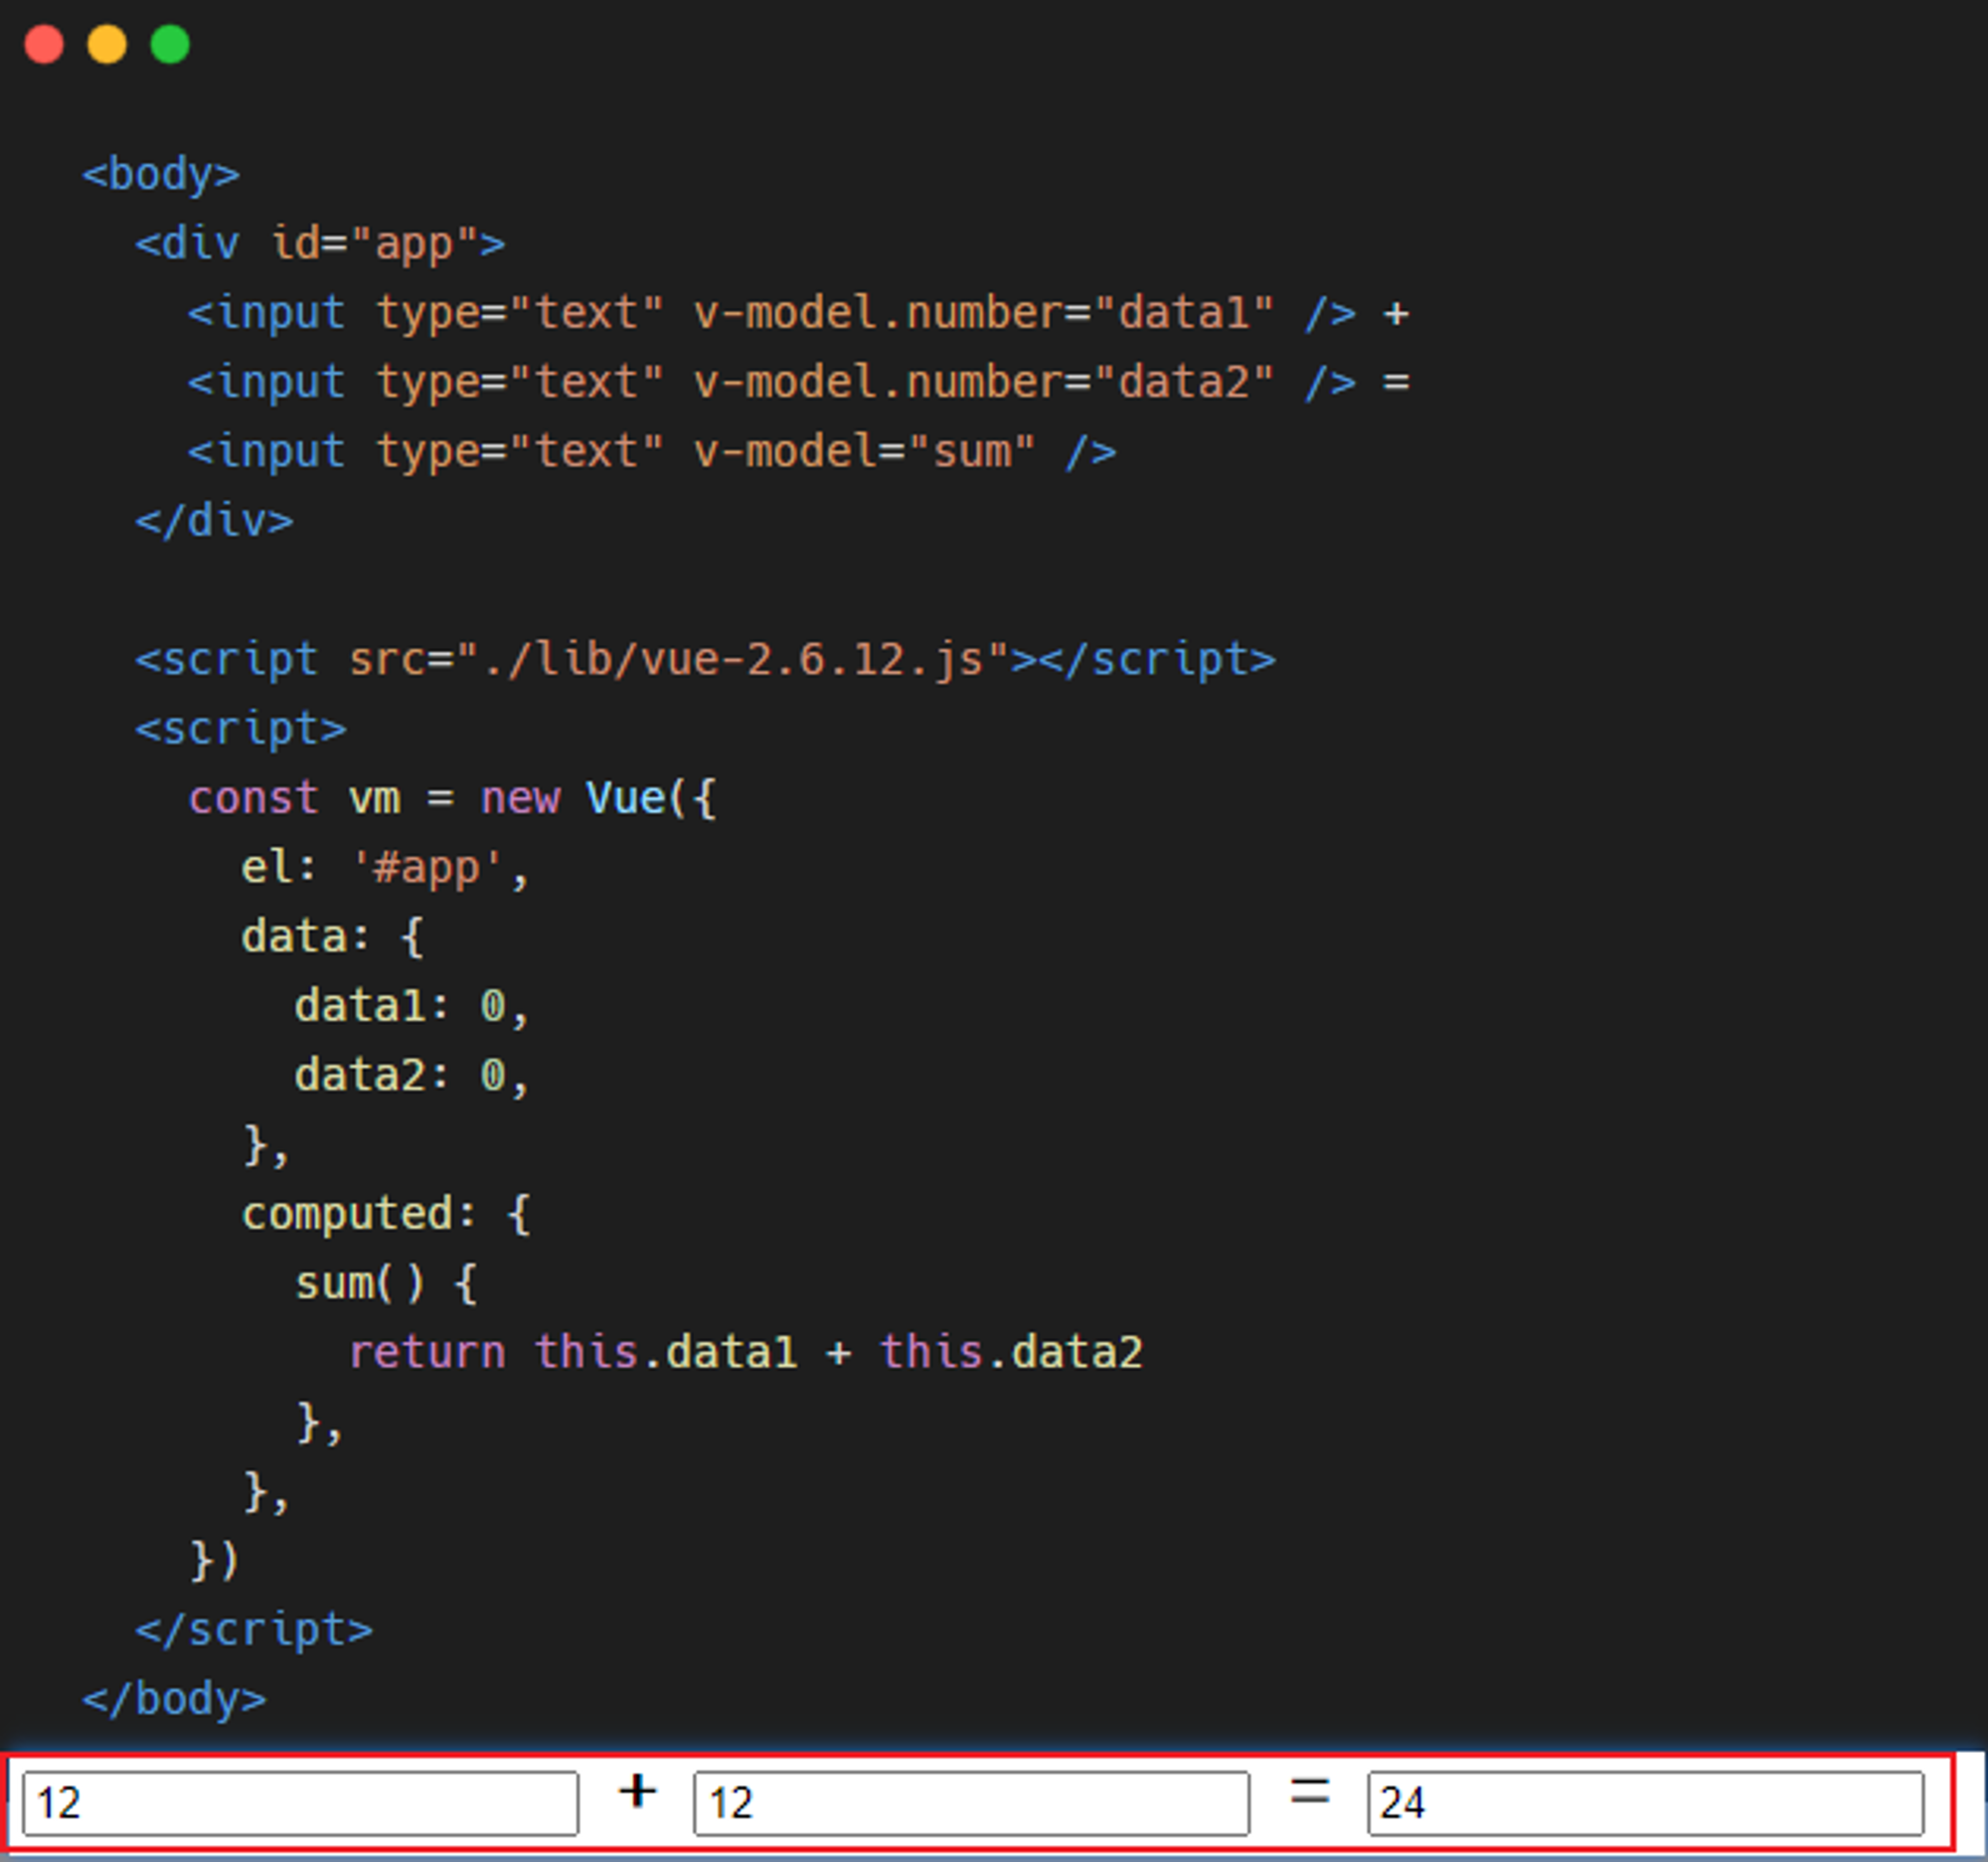
Task: Click the red close window dot
Action: point(44,45)
